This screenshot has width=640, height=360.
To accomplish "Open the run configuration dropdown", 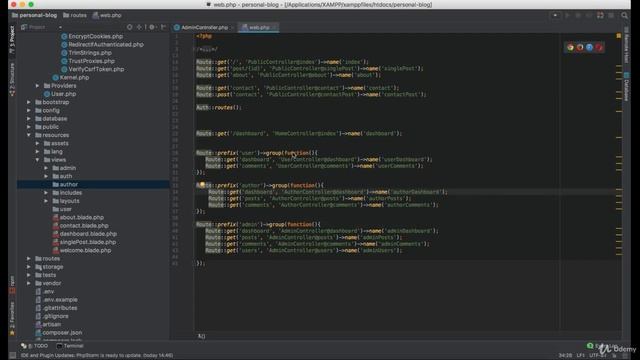I will 556,16.
